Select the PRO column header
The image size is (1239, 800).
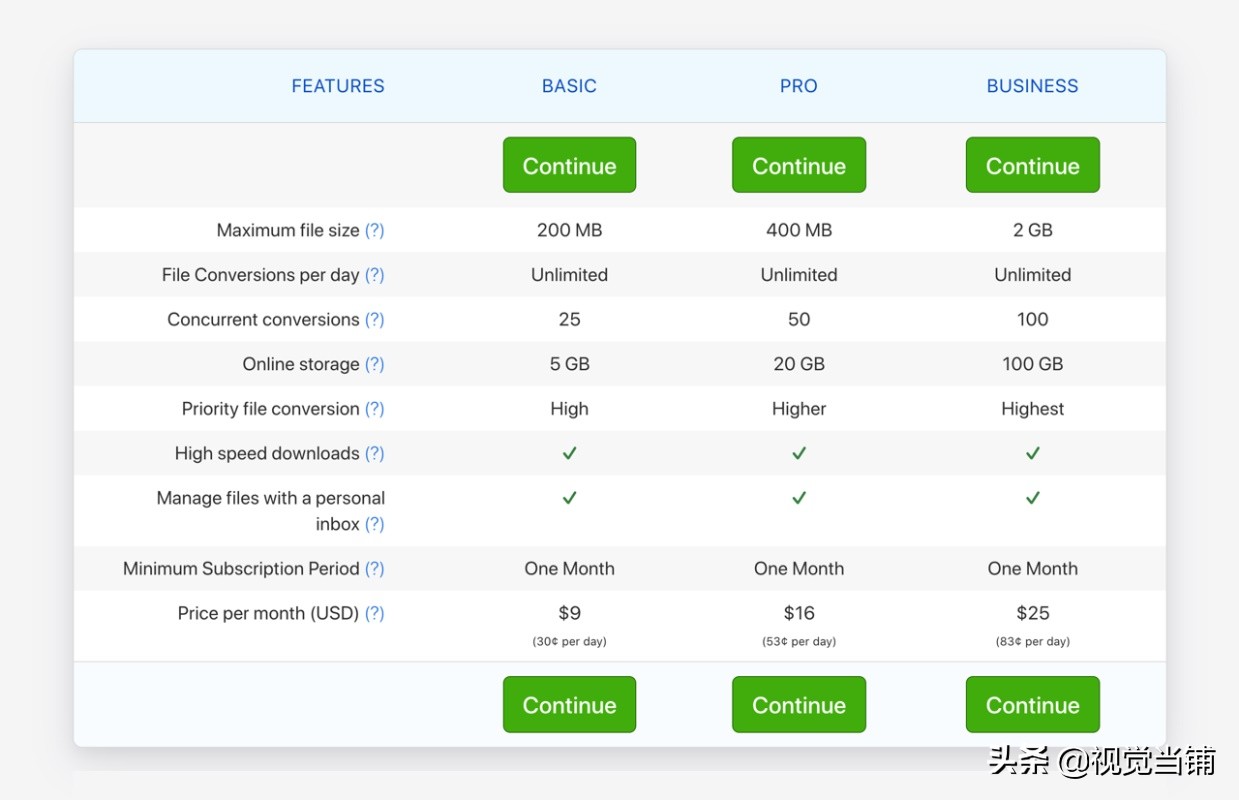click(x=798, y=86)
